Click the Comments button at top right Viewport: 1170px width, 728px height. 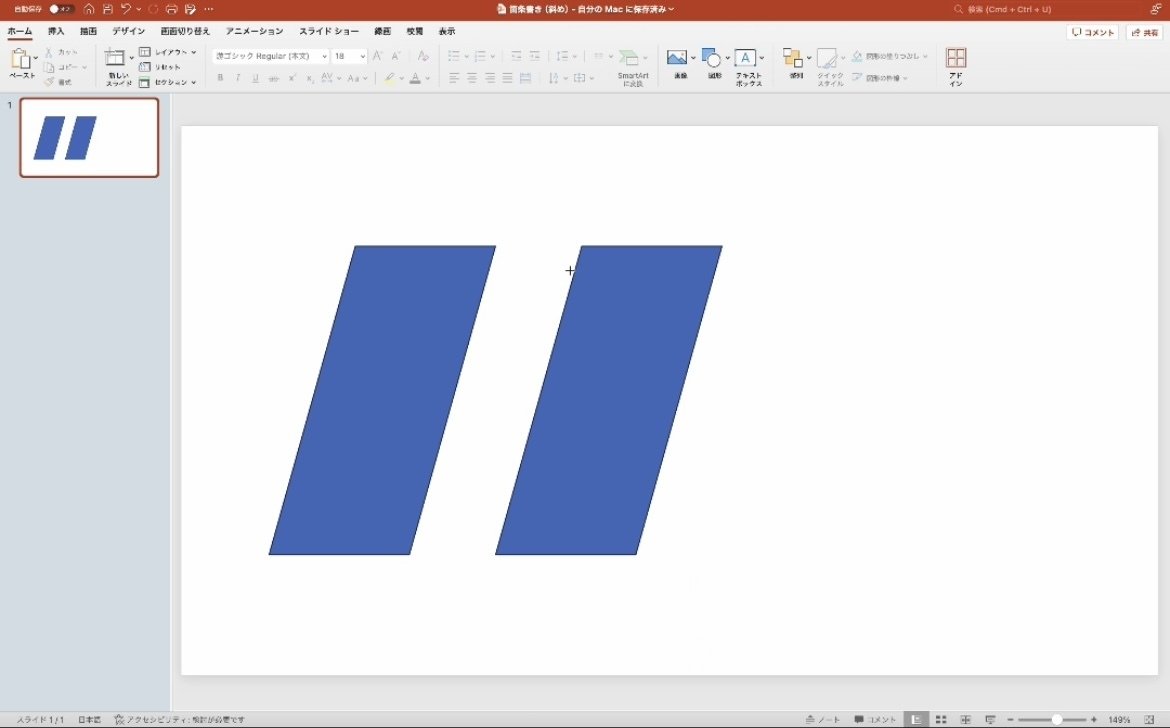(1092, 32)
